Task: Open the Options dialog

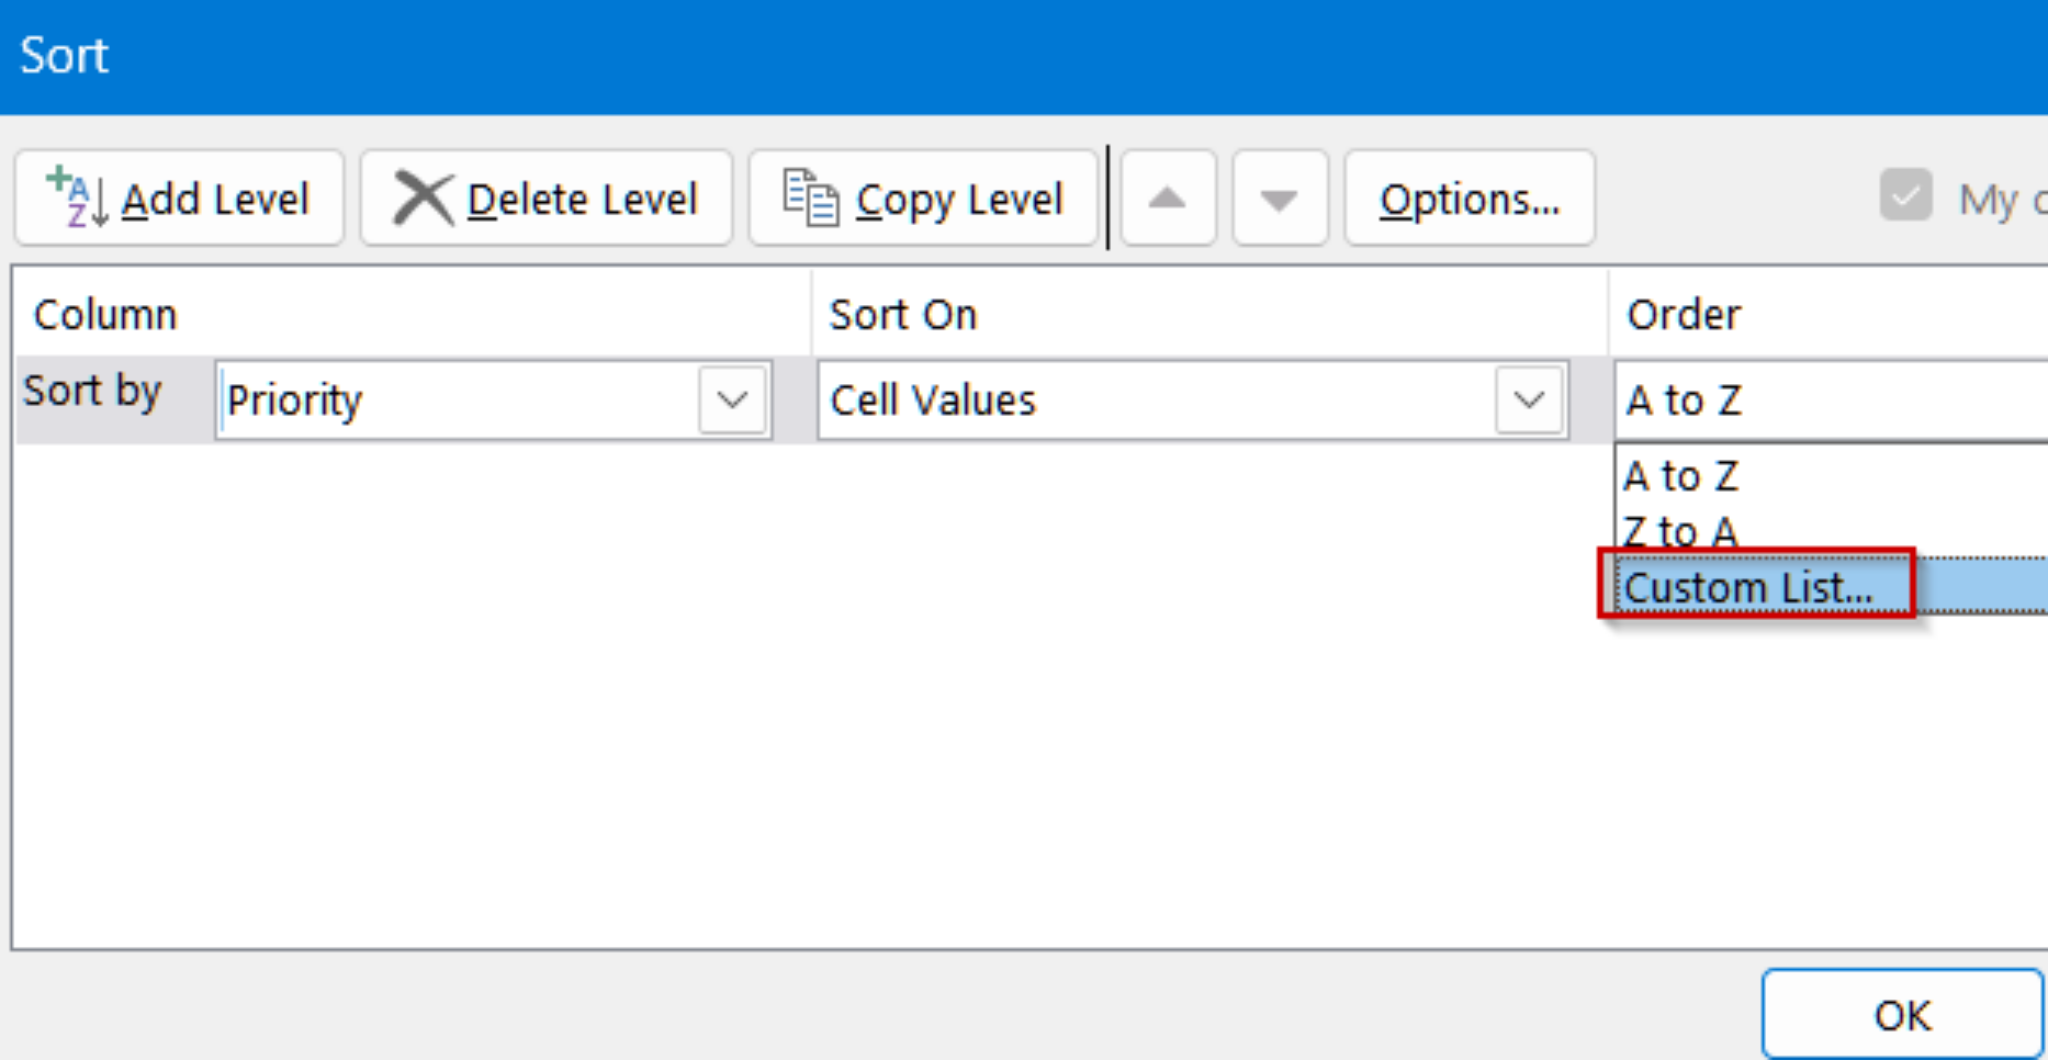Action: coord(1469,197)
